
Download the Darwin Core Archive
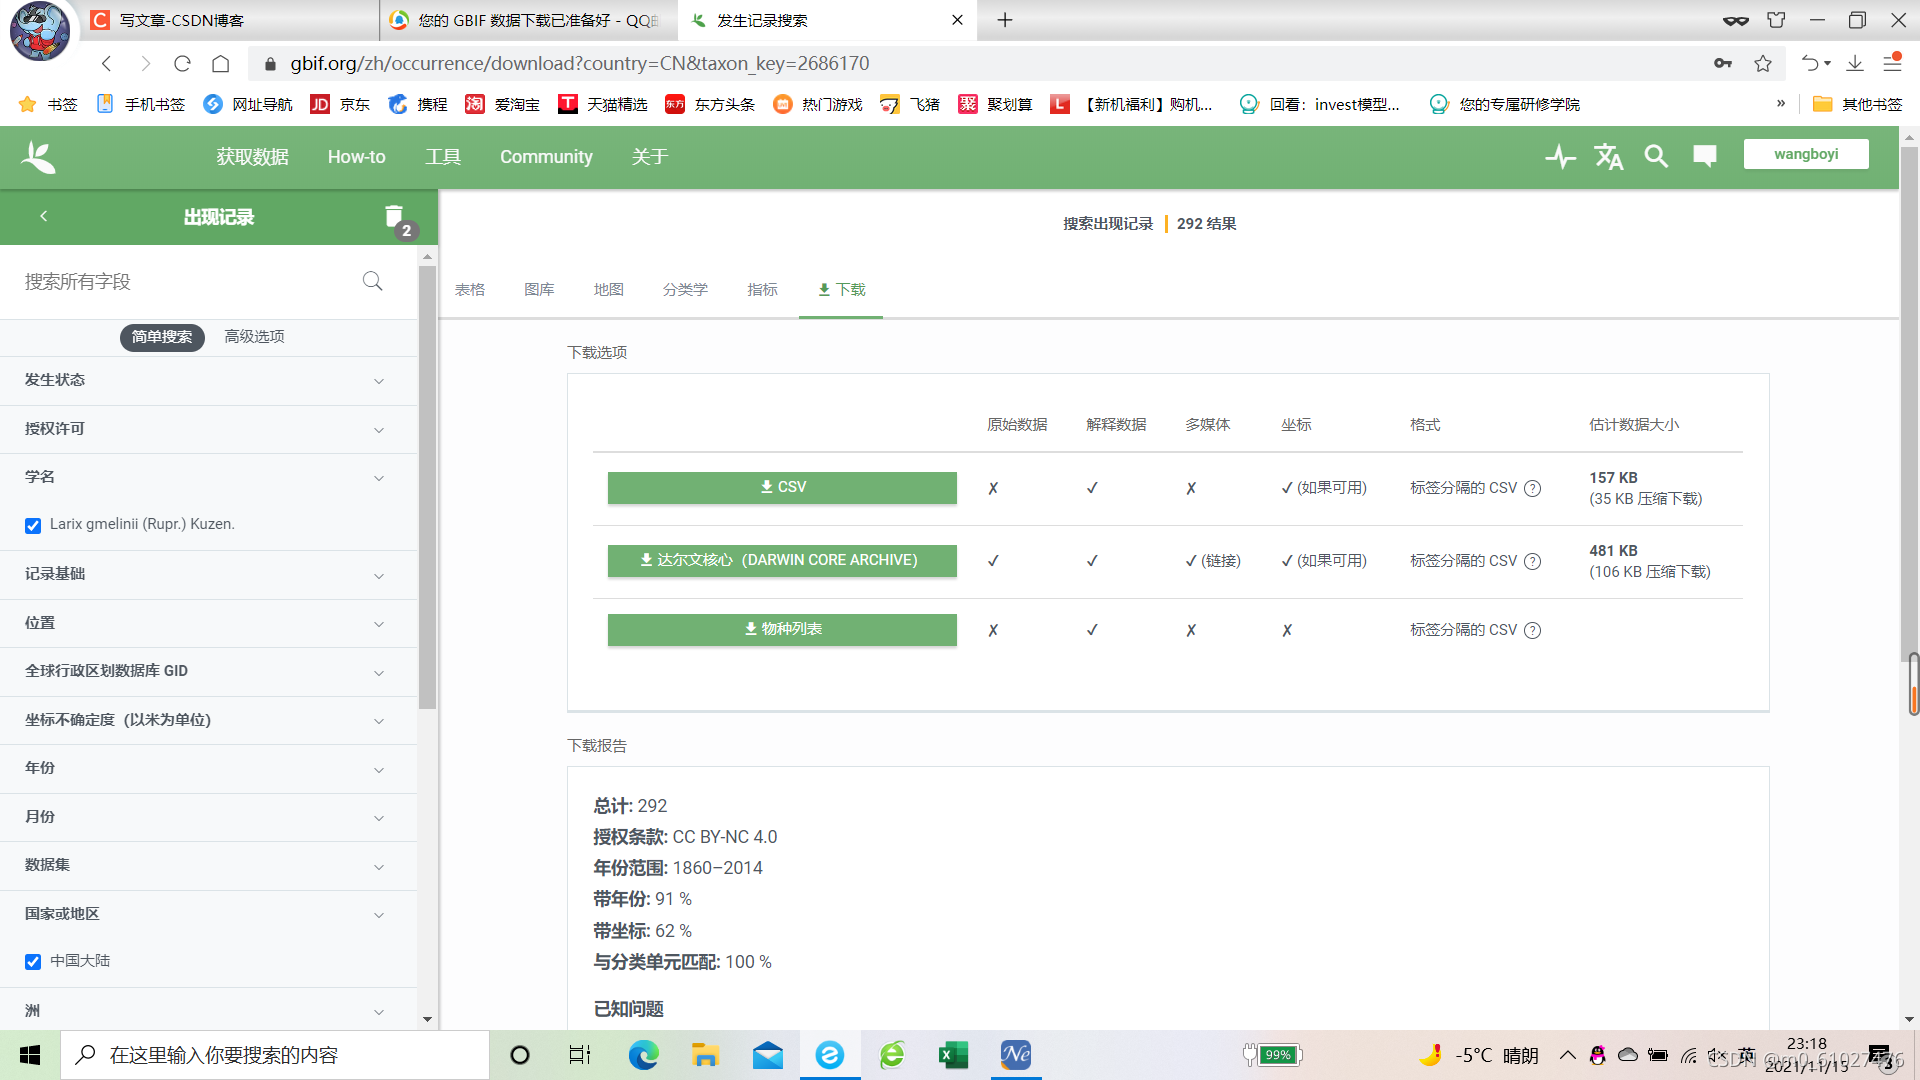[x=781, y=561]
